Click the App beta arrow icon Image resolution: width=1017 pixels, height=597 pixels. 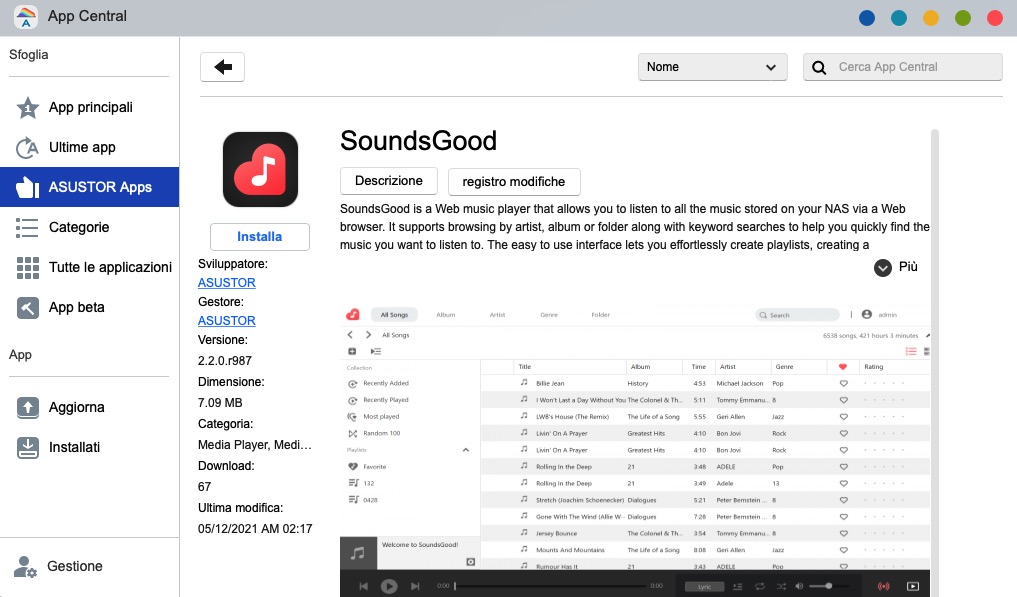click(x=27, y=308)
